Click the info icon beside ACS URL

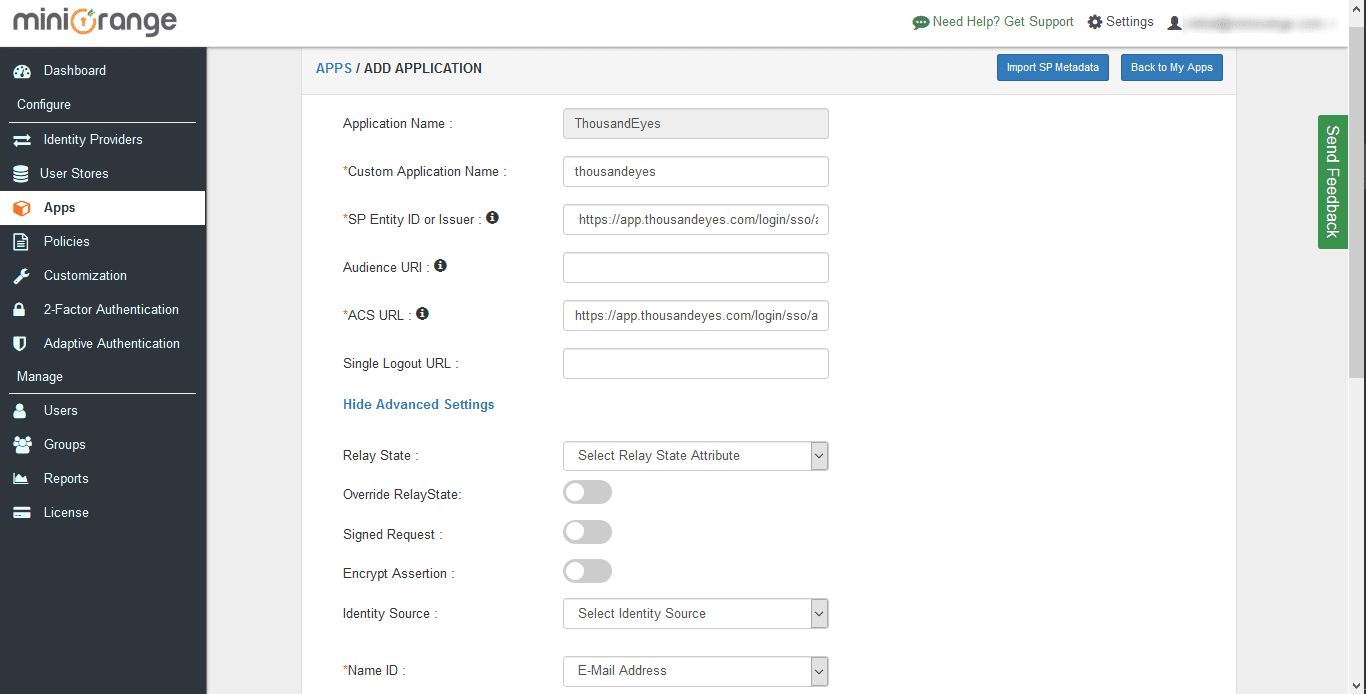[x=422, y=314]
